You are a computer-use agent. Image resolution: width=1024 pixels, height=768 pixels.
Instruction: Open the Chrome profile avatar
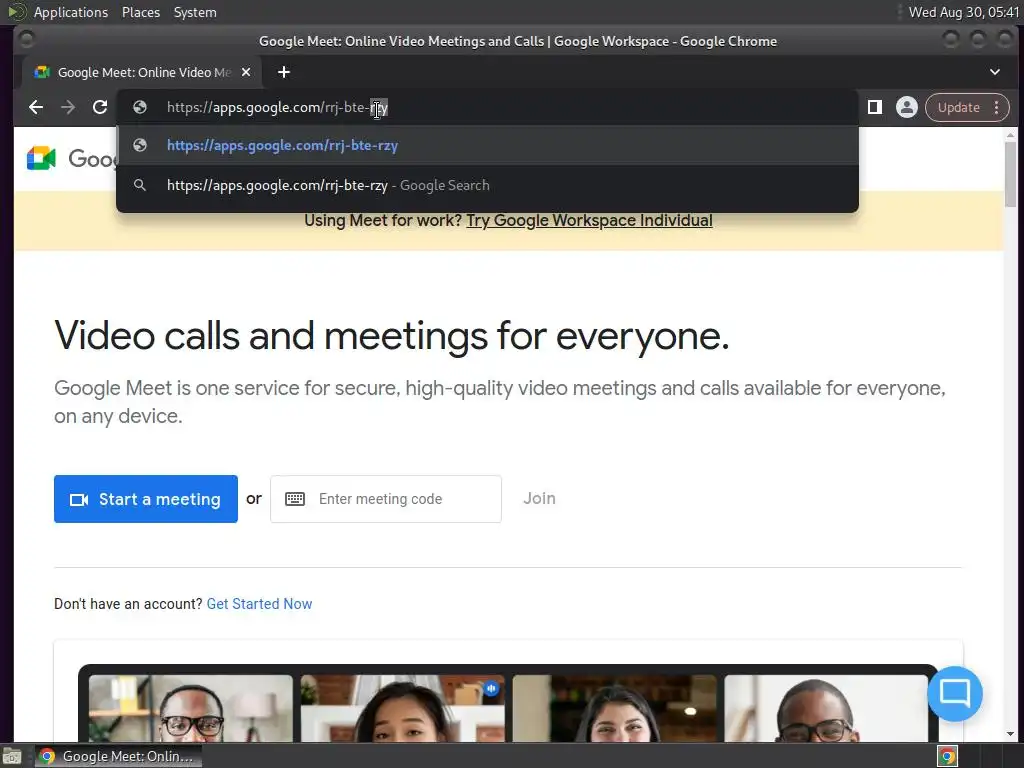click(x=906, y=107)
